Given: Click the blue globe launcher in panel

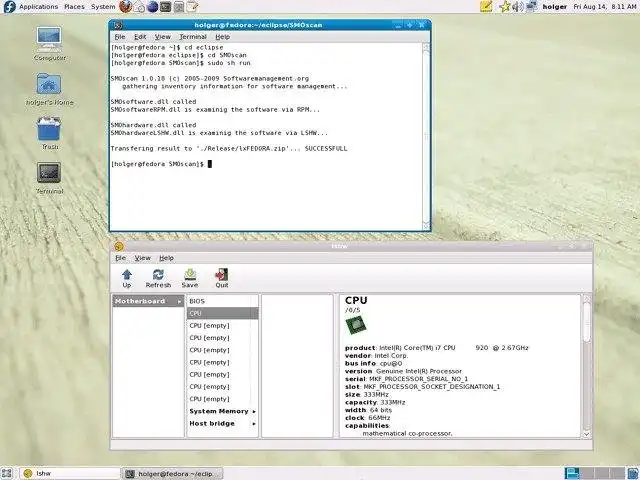Looking at the screenshot, I should (152, 7).
